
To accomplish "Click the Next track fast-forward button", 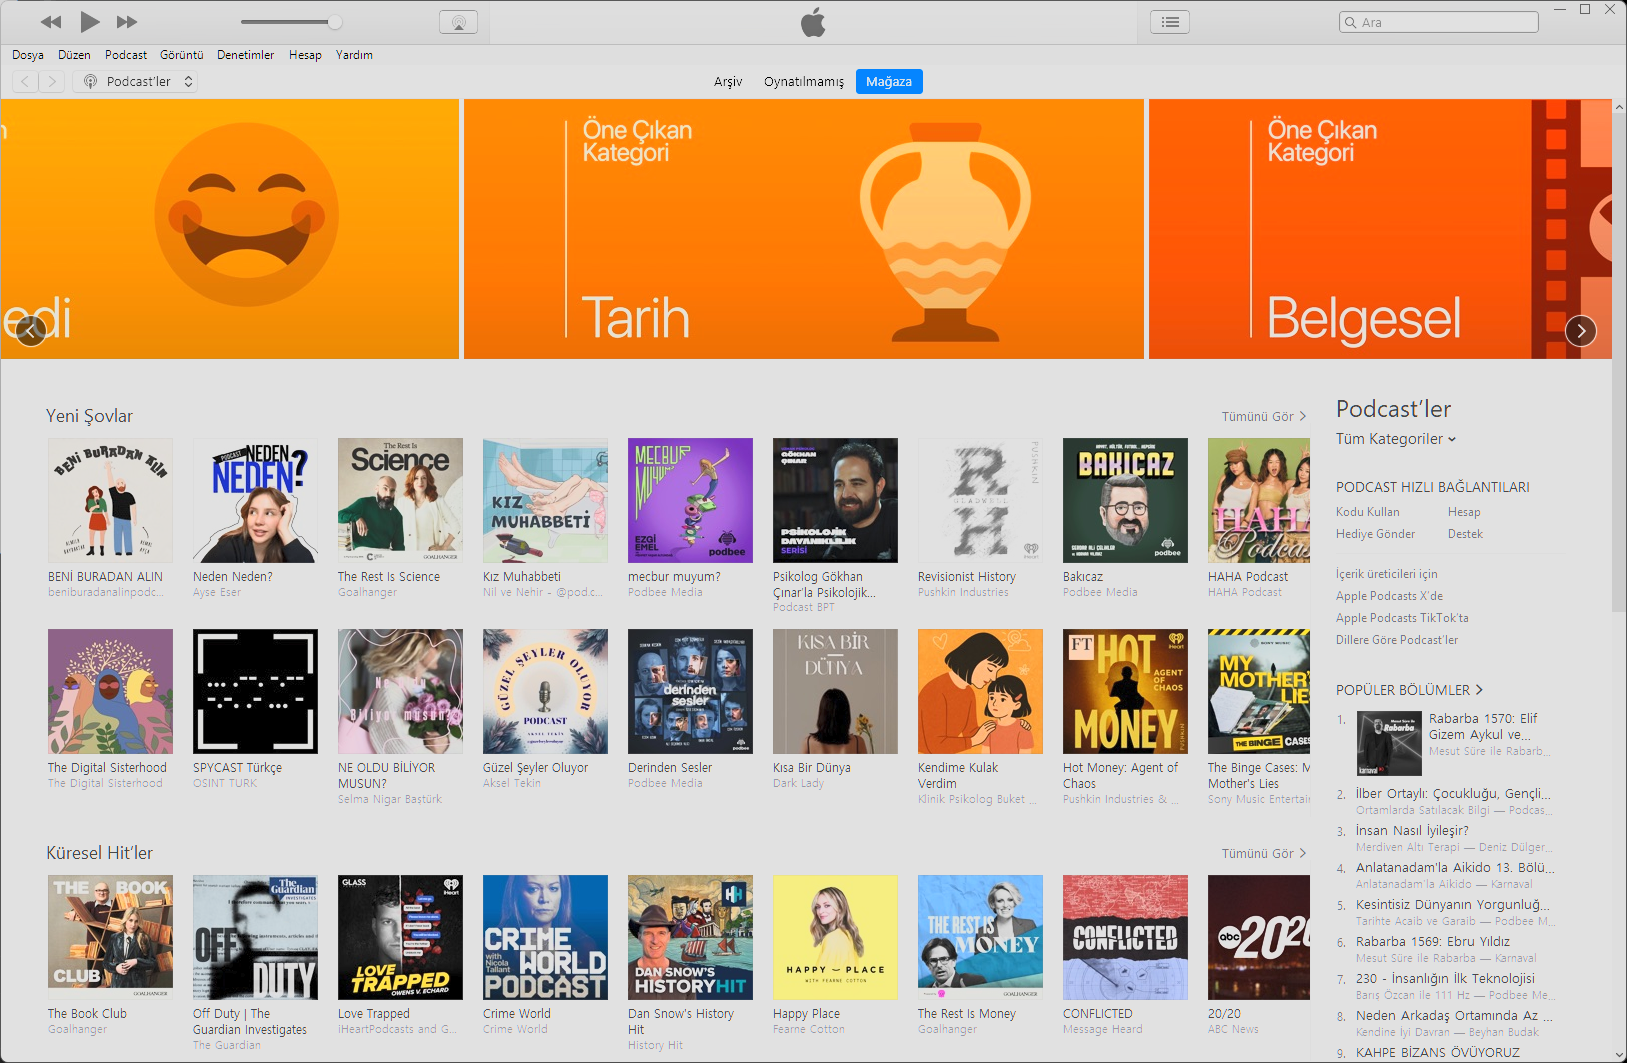I will (x=127, y=22).
